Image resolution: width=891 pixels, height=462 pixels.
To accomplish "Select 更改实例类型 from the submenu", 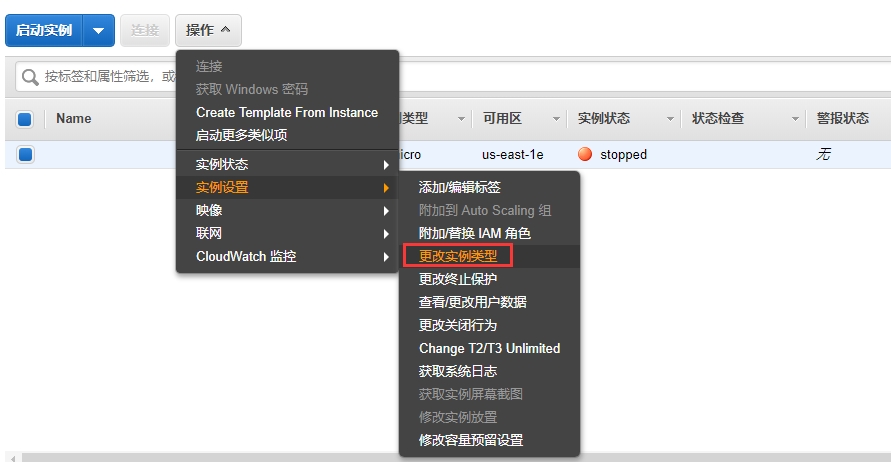I will coord(458,256).
